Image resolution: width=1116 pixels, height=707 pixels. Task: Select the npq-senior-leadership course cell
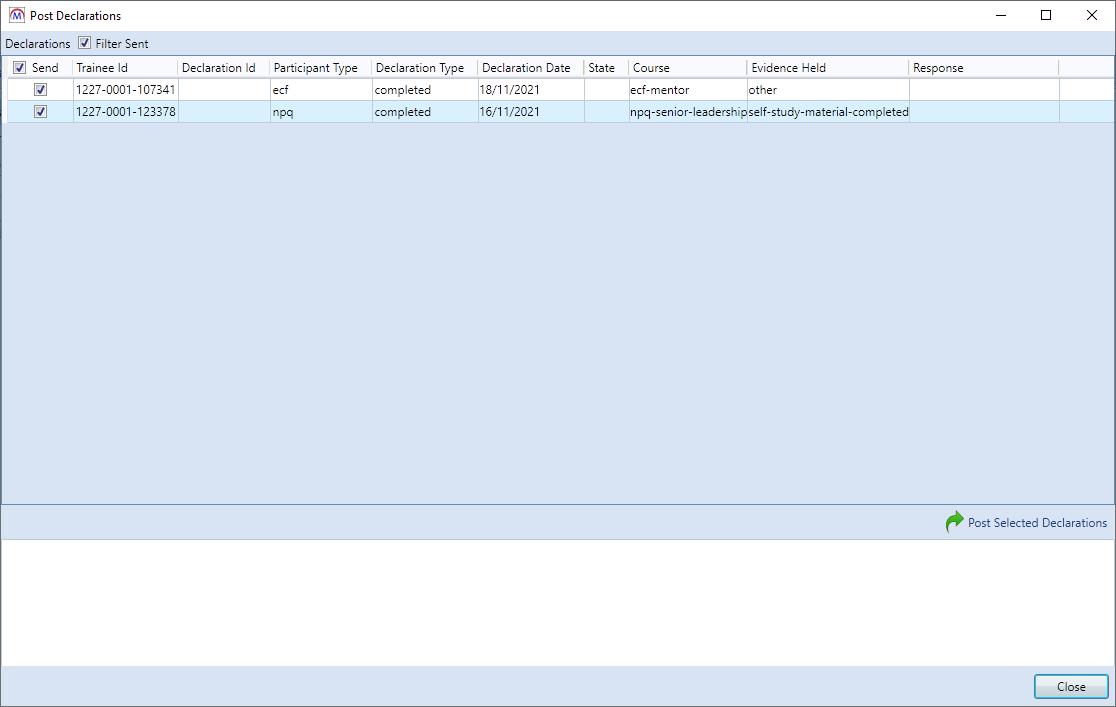pos(687,112)
